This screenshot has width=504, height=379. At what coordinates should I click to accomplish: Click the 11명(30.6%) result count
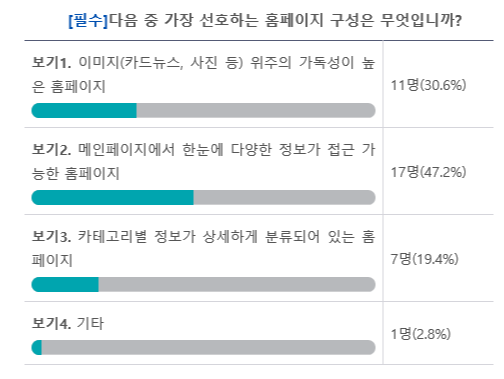click(x=428, y=85)
